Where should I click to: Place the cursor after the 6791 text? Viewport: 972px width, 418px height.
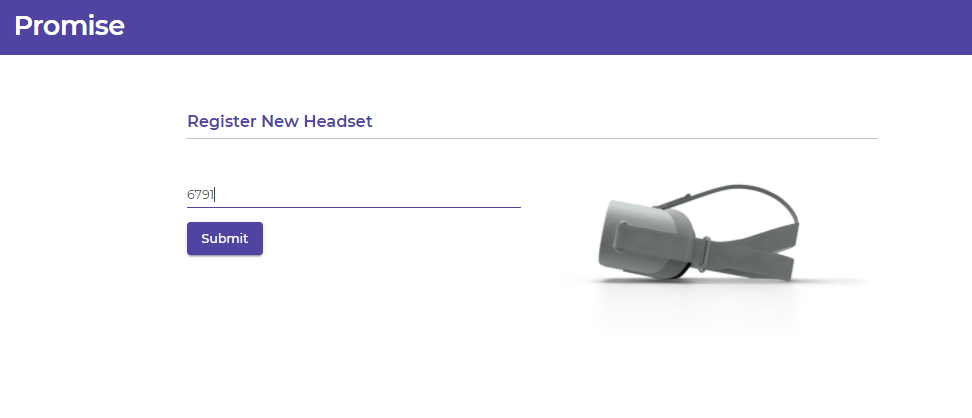(214, 195)
